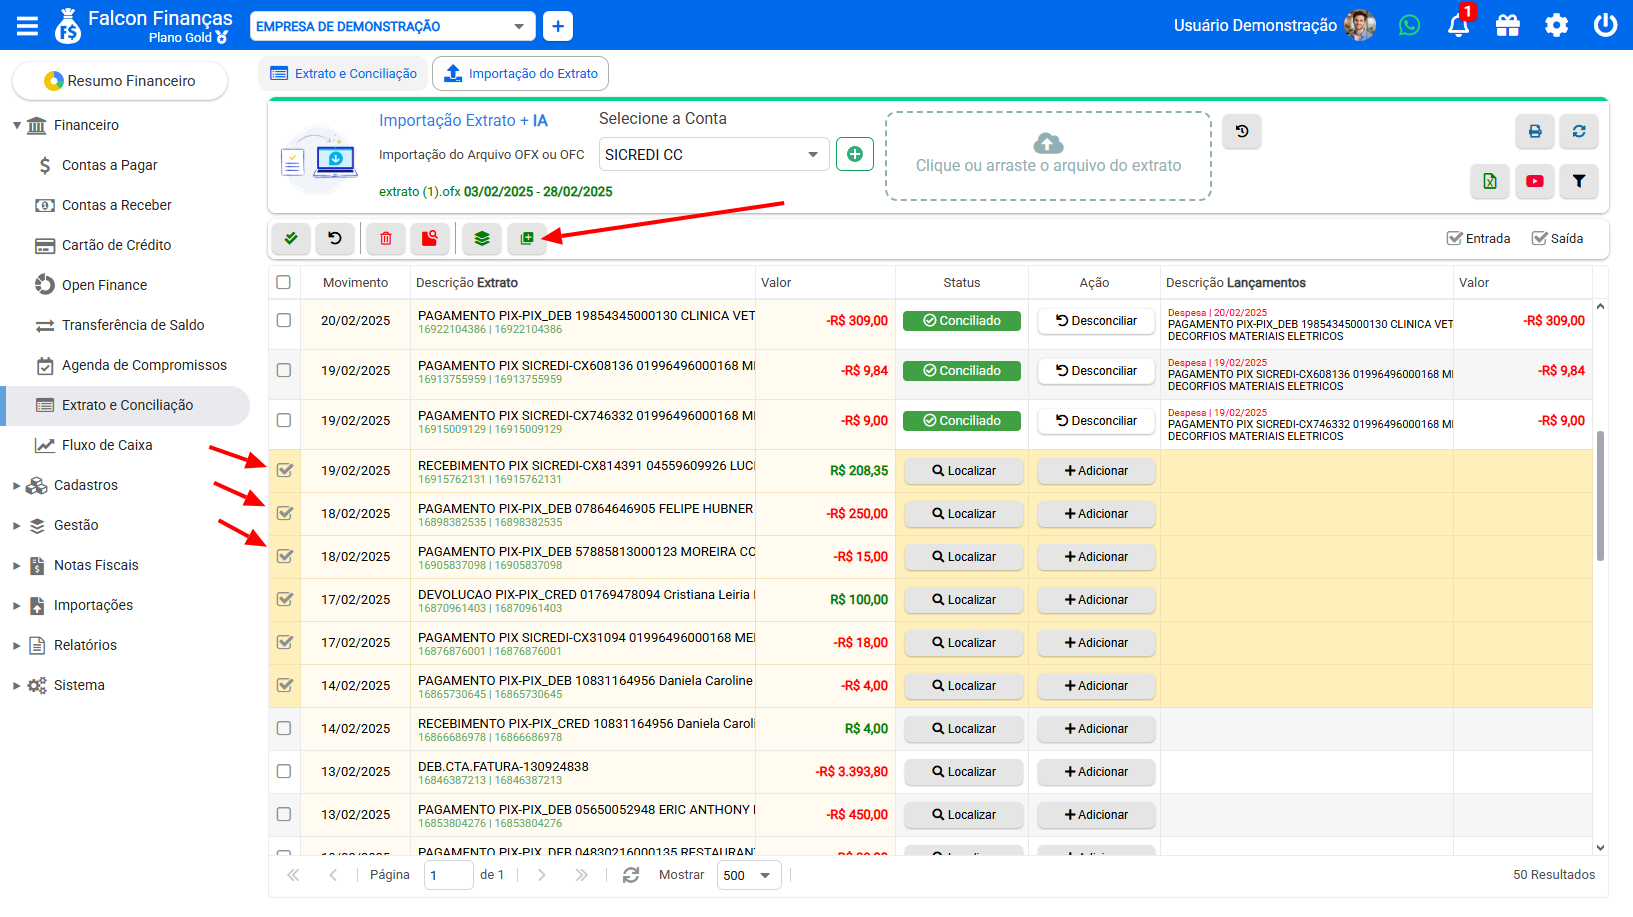Click Localizar for FELIPE HUBNER payment
This screenshot has width=1633, height=917.
(x=964, y=513)
